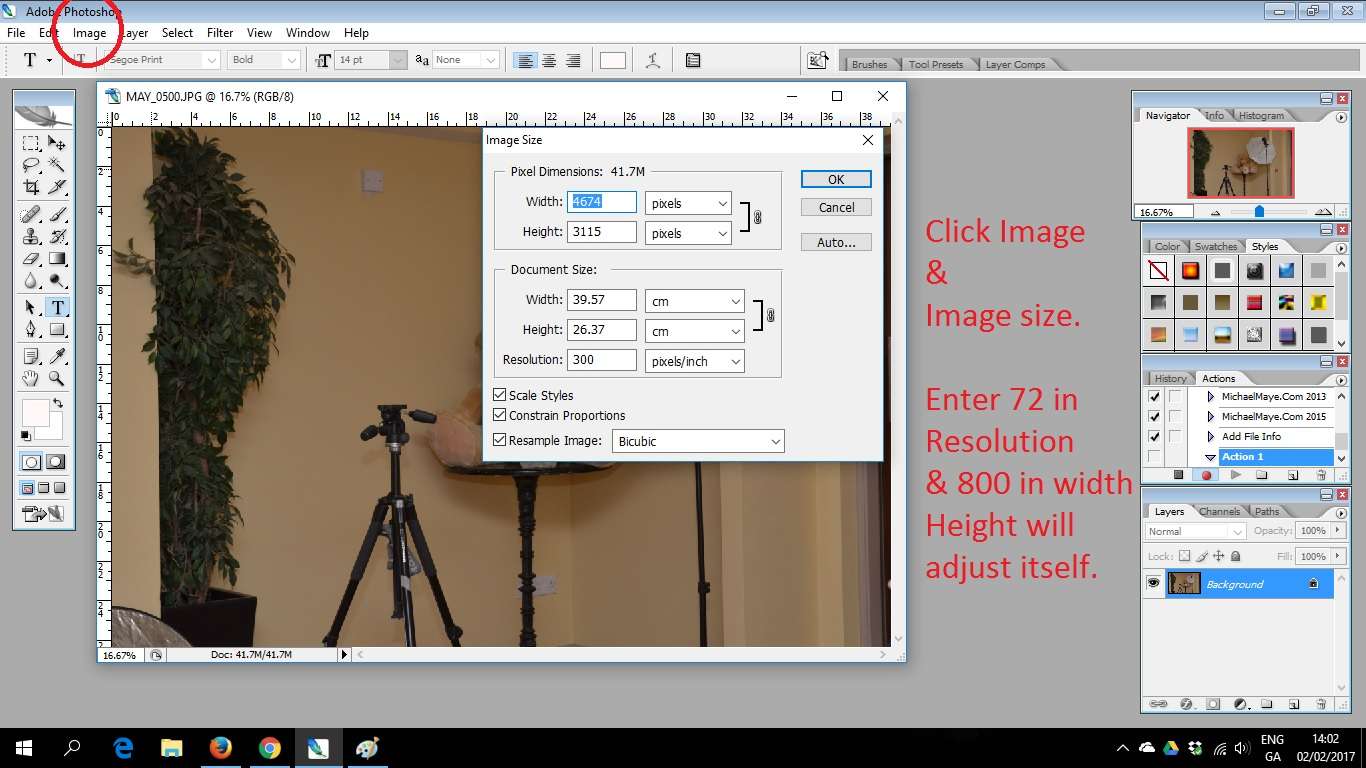Delete layer via Layers panel trash icon
Viewport: 1366px width, 768px height.
tap(1321, 704)
